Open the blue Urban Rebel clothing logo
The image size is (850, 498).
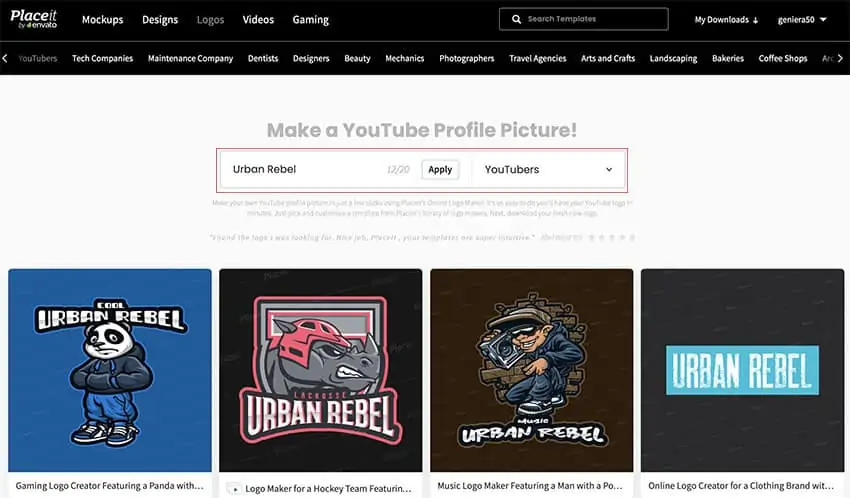742,371
